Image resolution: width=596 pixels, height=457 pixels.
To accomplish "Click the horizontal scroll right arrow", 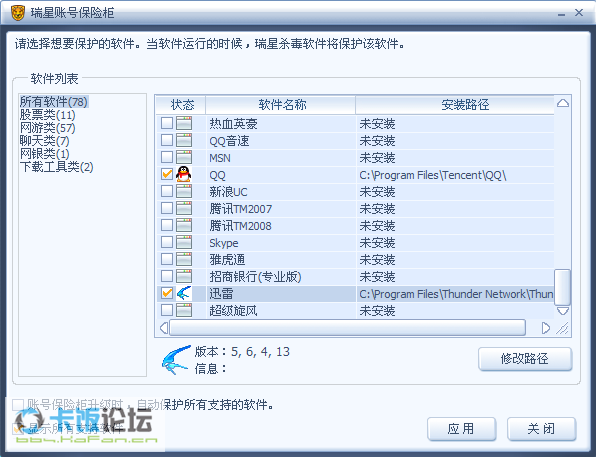I will click(x=545, y=328).
